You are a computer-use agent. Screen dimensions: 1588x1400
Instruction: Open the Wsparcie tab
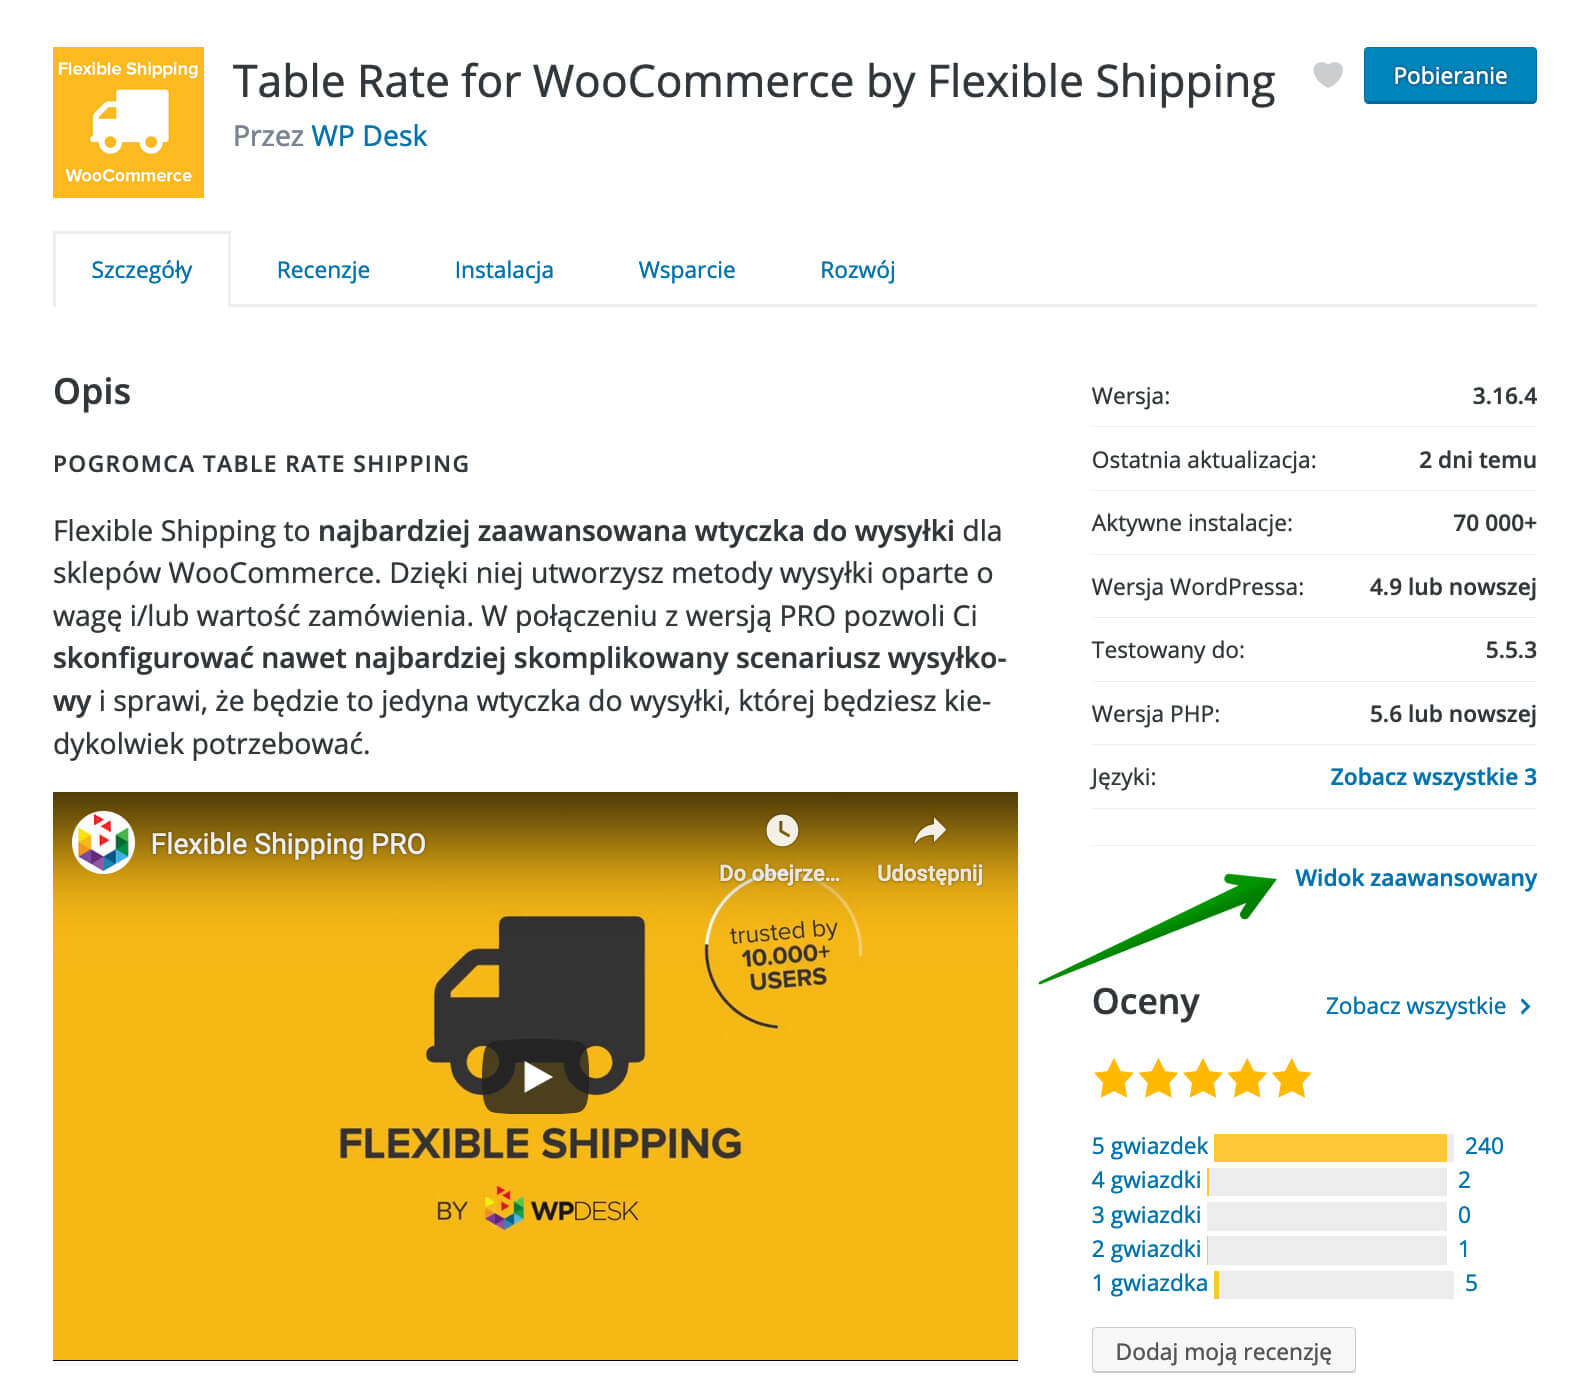pyautogui.click(x=687, y=270)
